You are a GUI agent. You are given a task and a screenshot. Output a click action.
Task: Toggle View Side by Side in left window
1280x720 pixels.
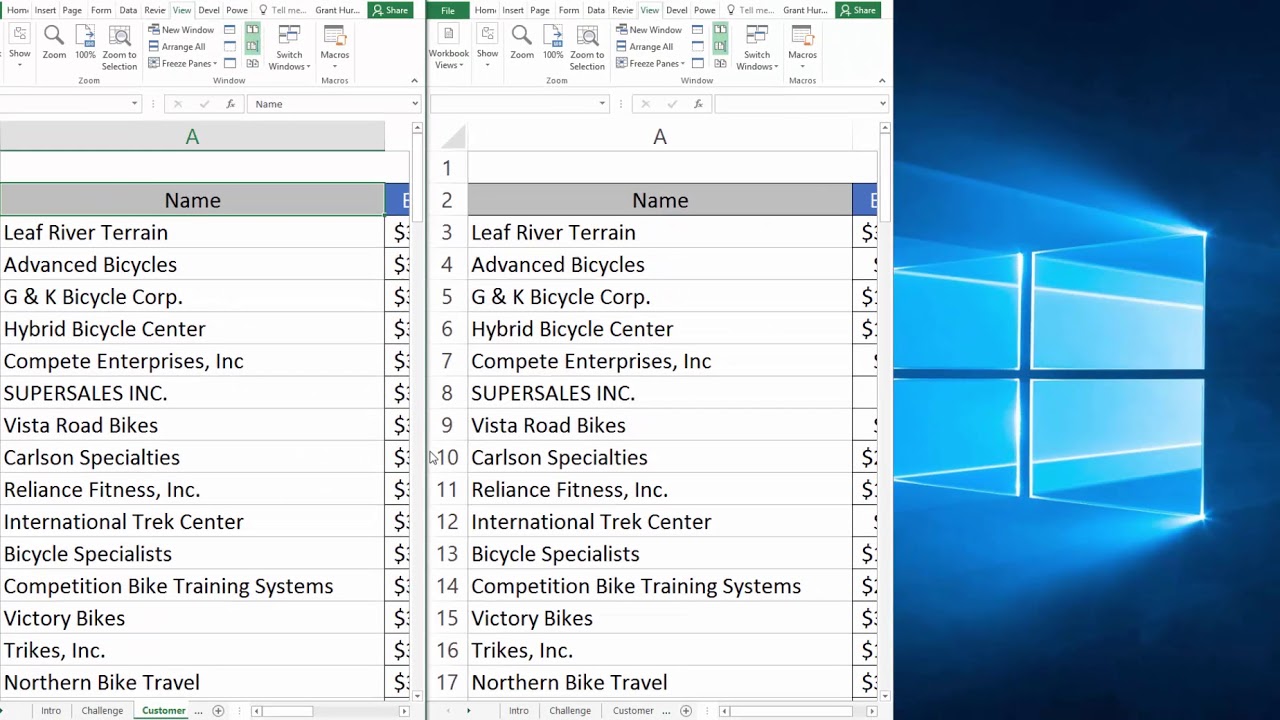pyautogui.click(x=252, y=30)
